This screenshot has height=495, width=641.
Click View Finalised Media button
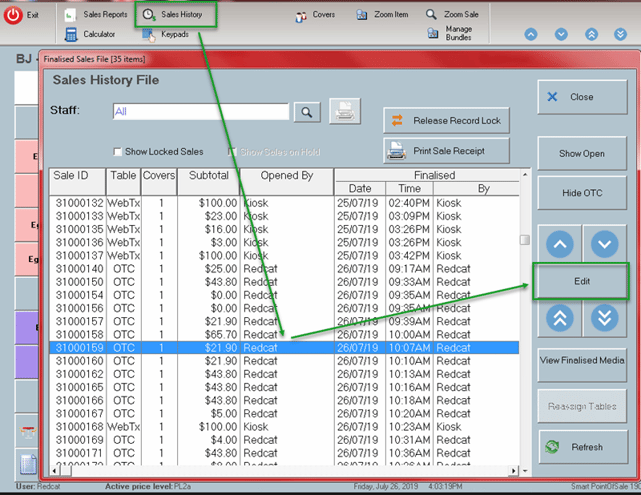point(582,364)
